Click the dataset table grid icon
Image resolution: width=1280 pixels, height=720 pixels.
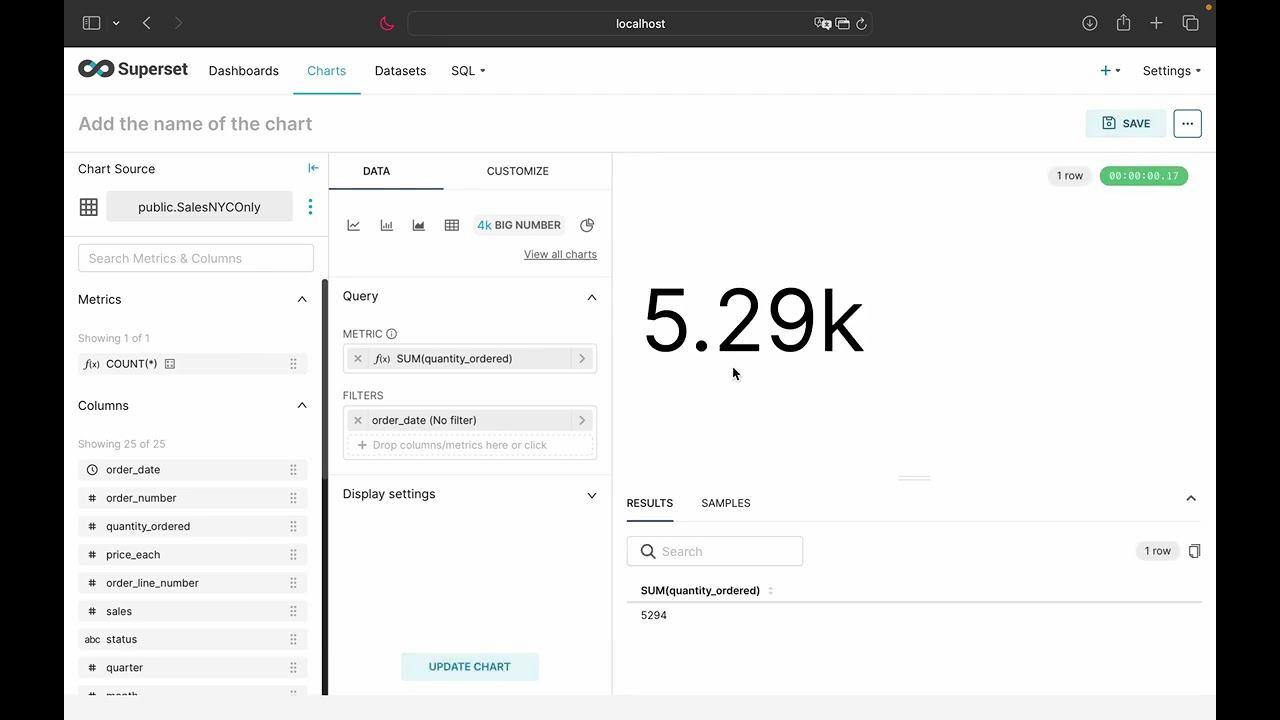[89, 207]
